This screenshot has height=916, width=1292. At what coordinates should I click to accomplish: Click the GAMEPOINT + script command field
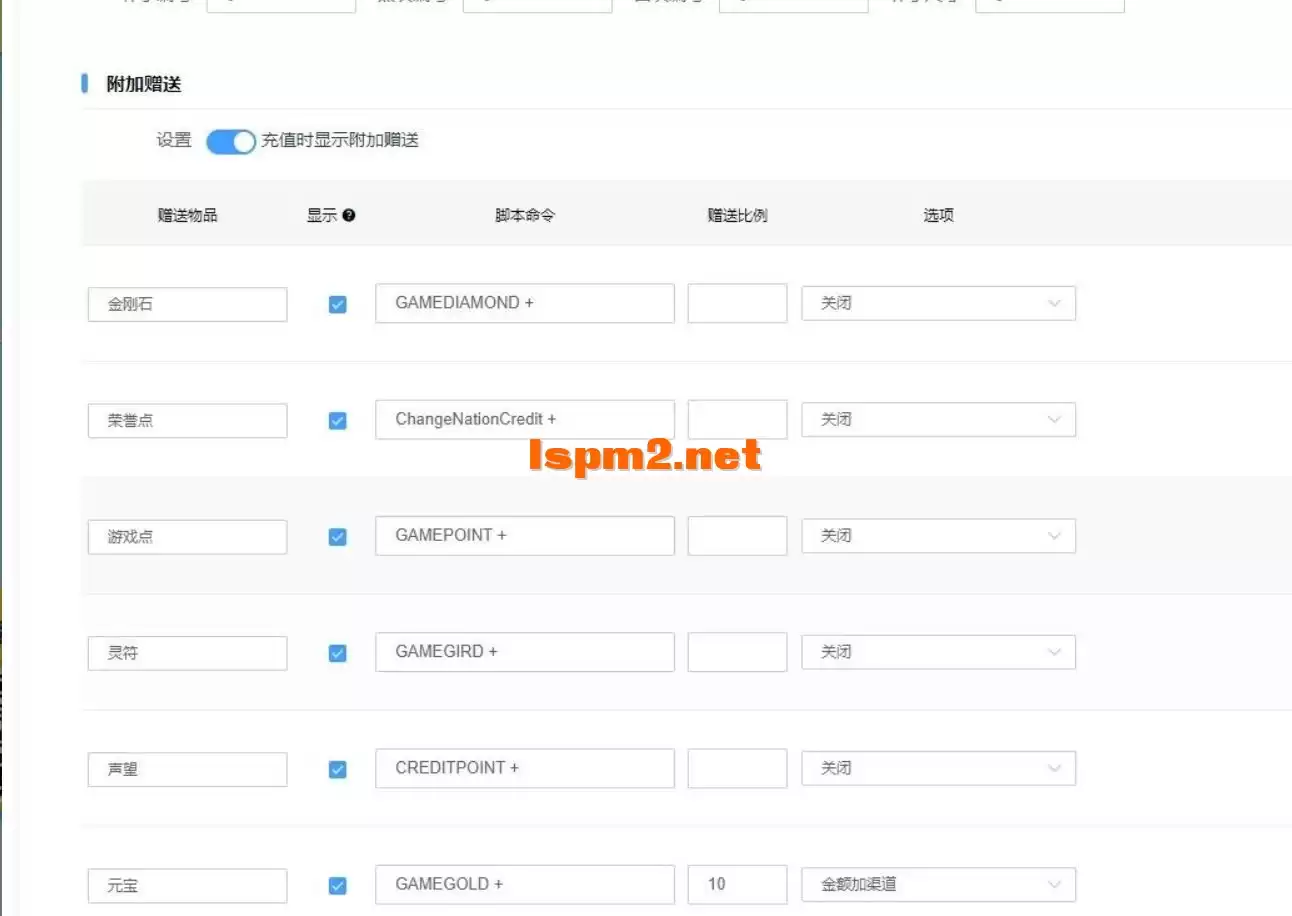pos(525,535)
